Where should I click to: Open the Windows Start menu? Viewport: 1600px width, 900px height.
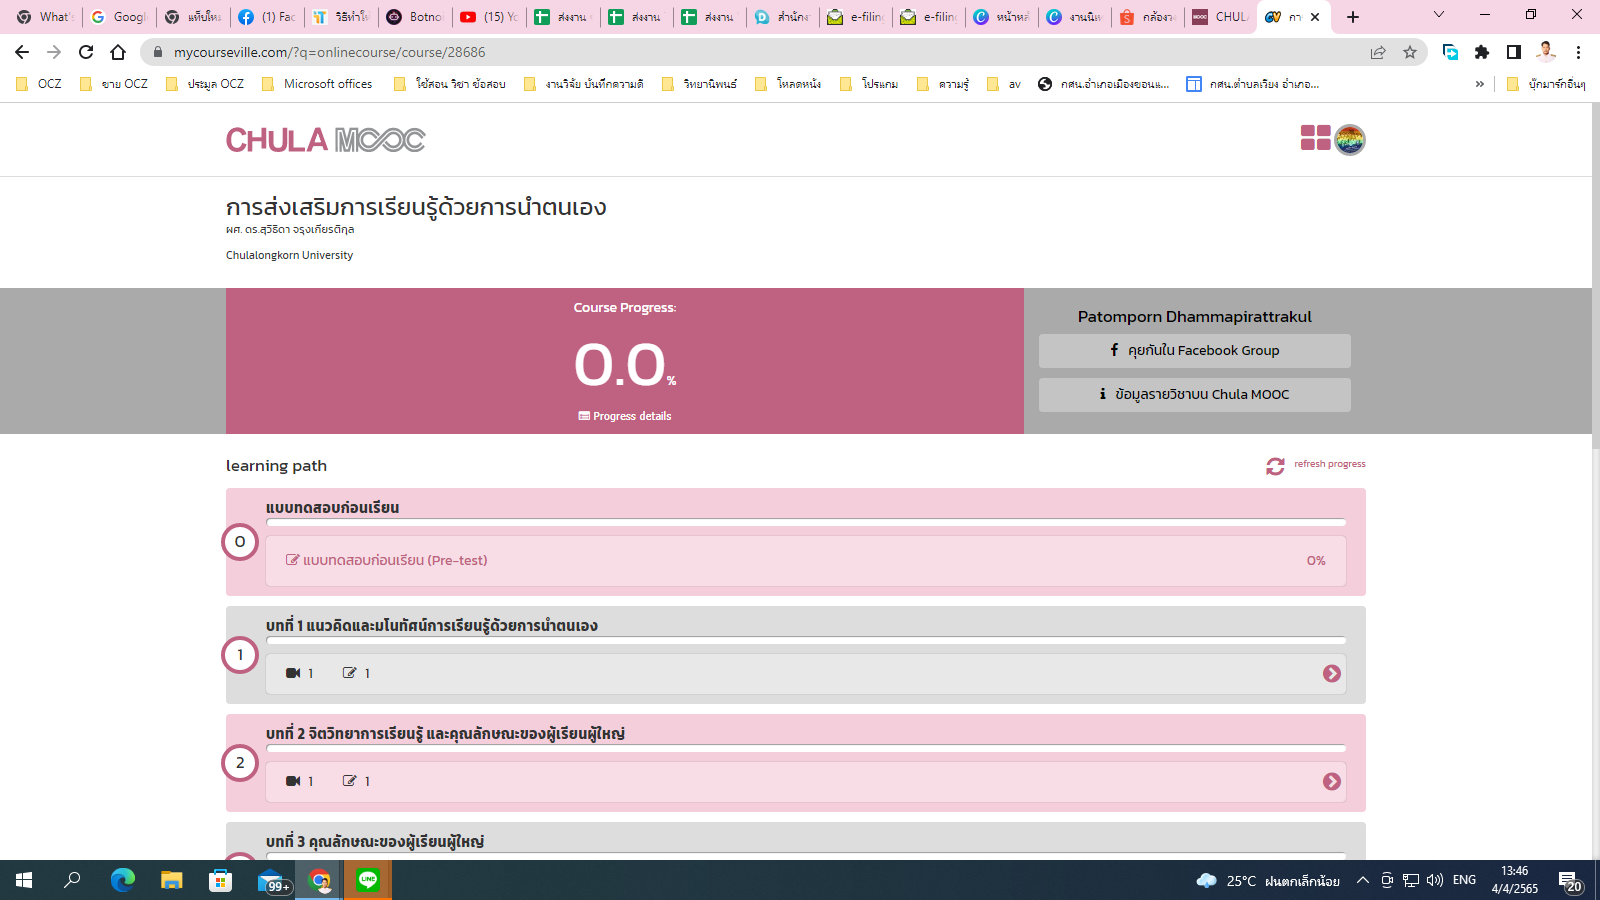[24, 880]
